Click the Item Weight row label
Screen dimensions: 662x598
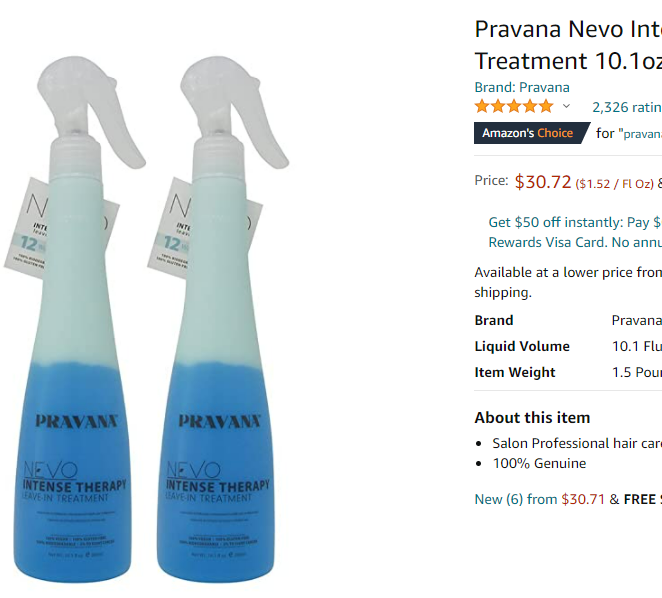[x=515, y=372]
